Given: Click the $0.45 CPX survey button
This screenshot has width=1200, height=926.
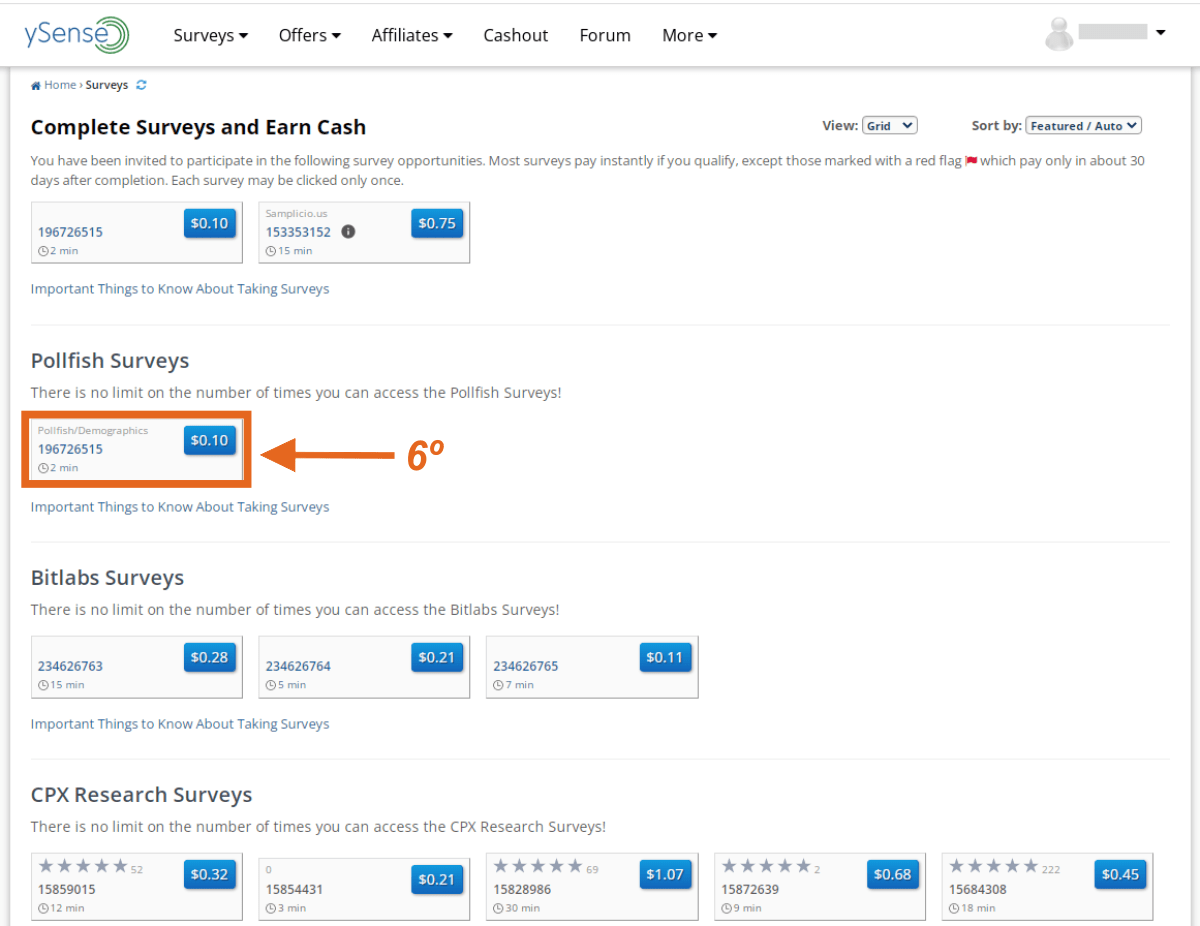Looking at the screenshot, I should (1120, 874).
